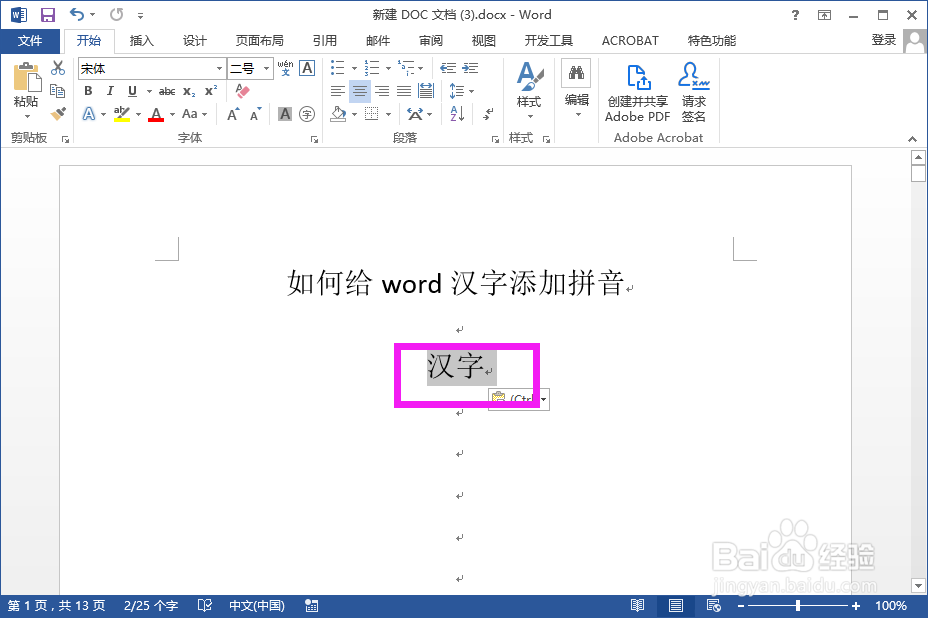This screenshot has height=618, width=928.
Task: Switch to the Insert tab
Action: click(141, 41)
